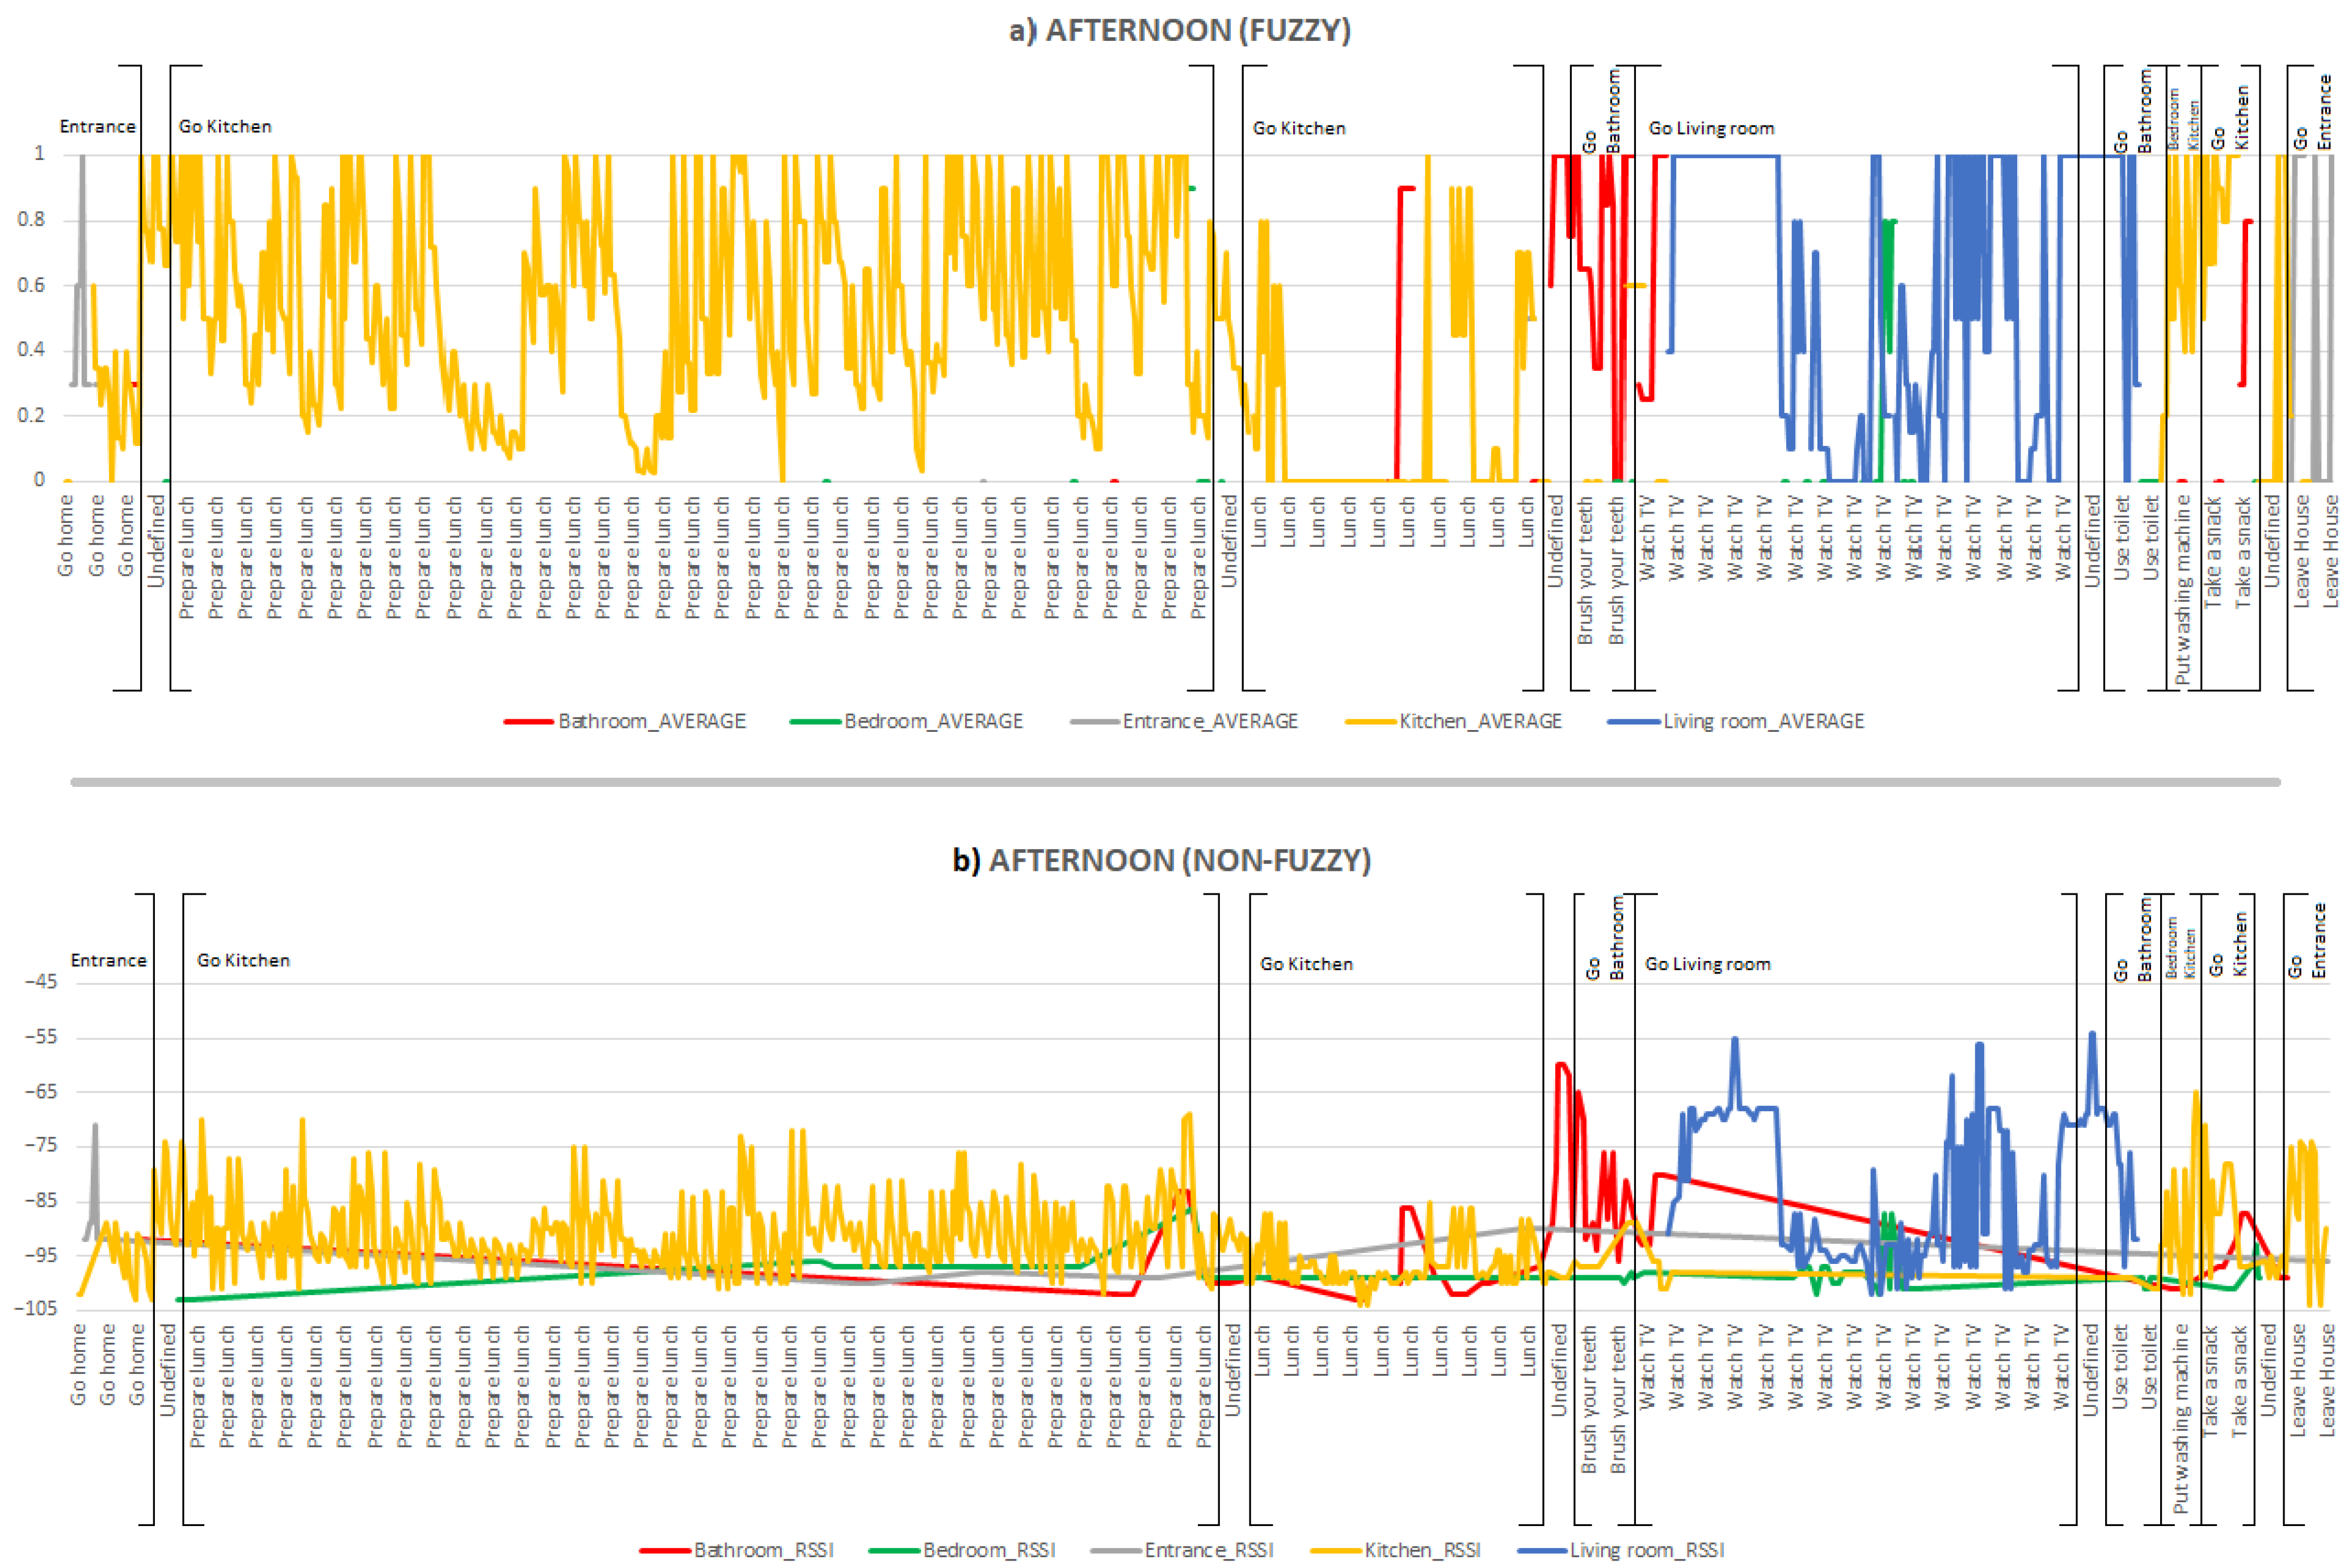Click the Bathroom_AVERAGE red legend swatch
Viewport: 2344px width, 1568px height.
(x=528, y=721)
